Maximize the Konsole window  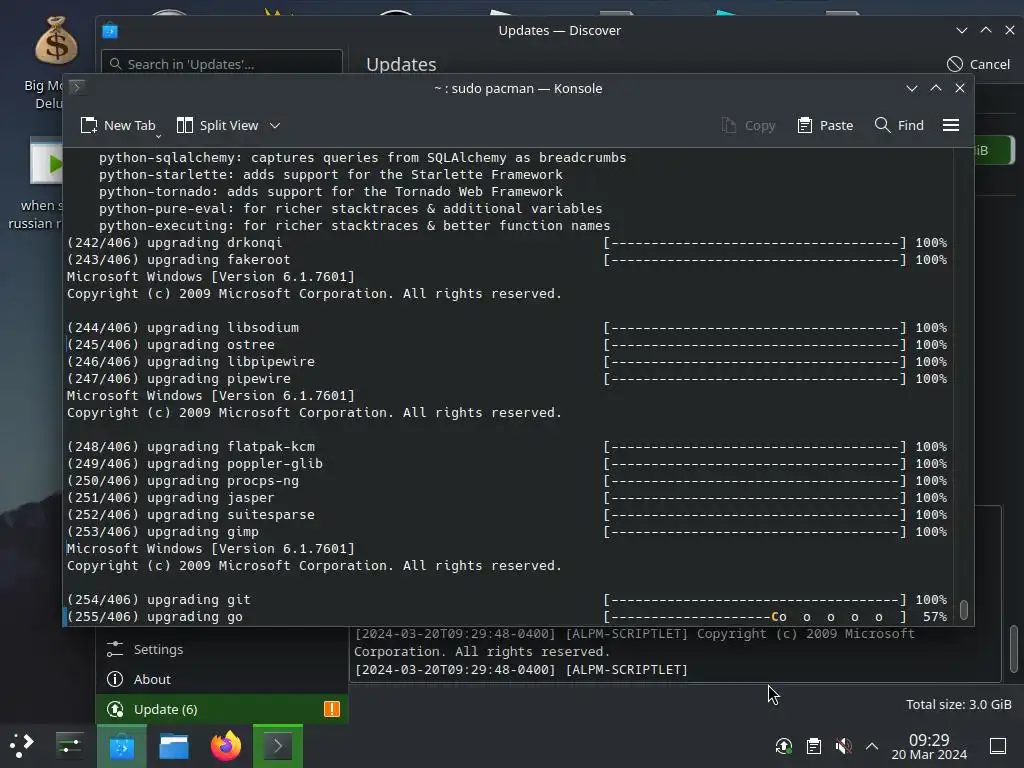(x=936, y=88)
